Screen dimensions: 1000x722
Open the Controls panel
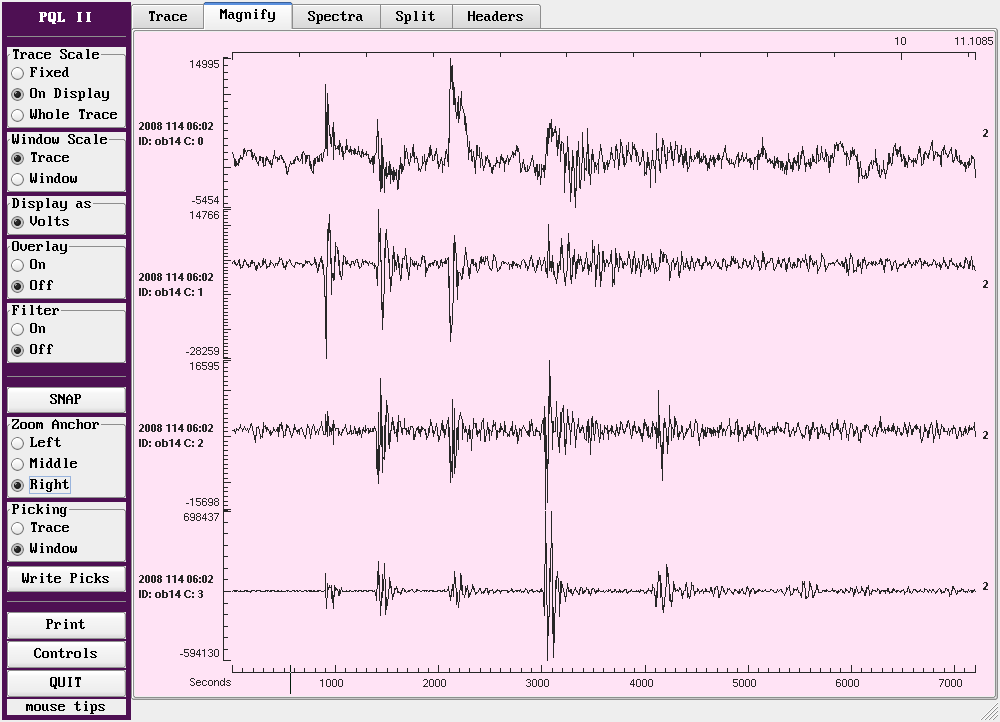pyautogui.click(x=66, y=654)
